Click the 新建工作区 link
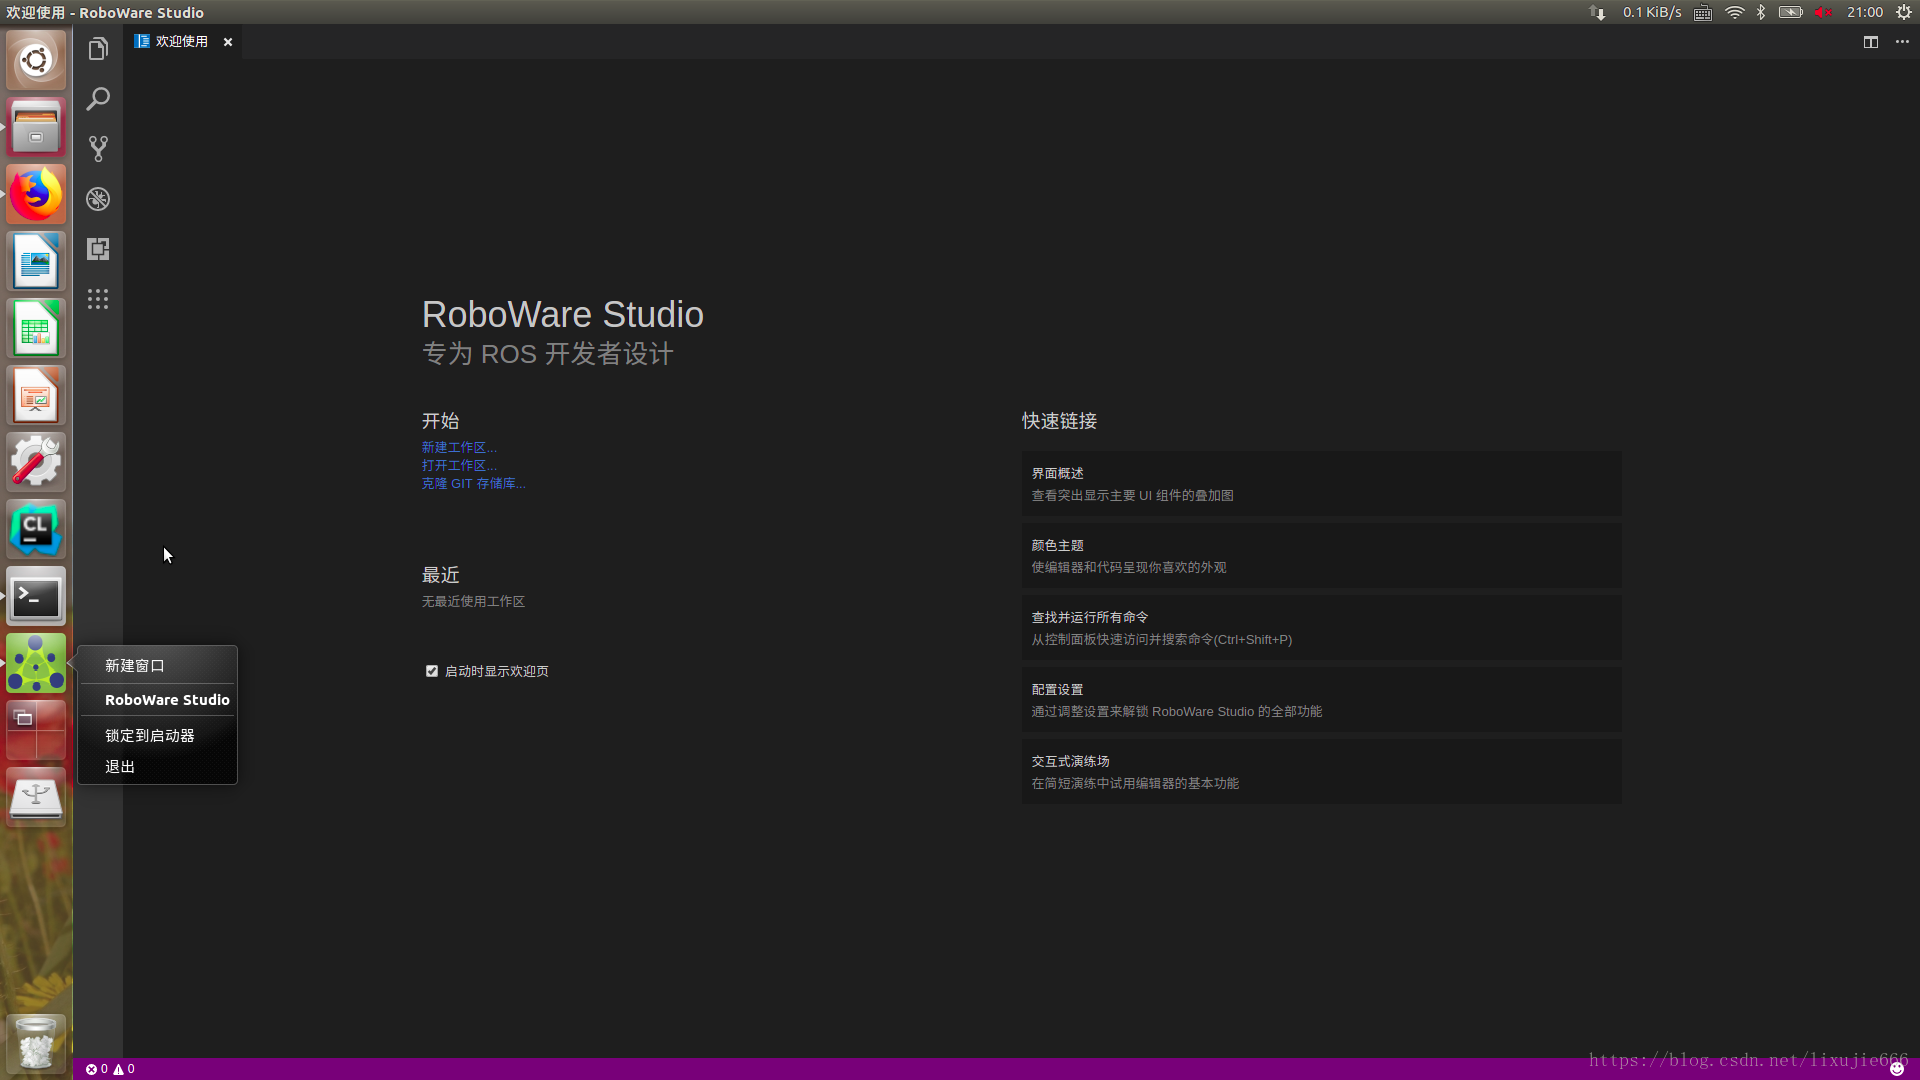The height and width of the screenshot is (1080, 1920). point(458,448)
